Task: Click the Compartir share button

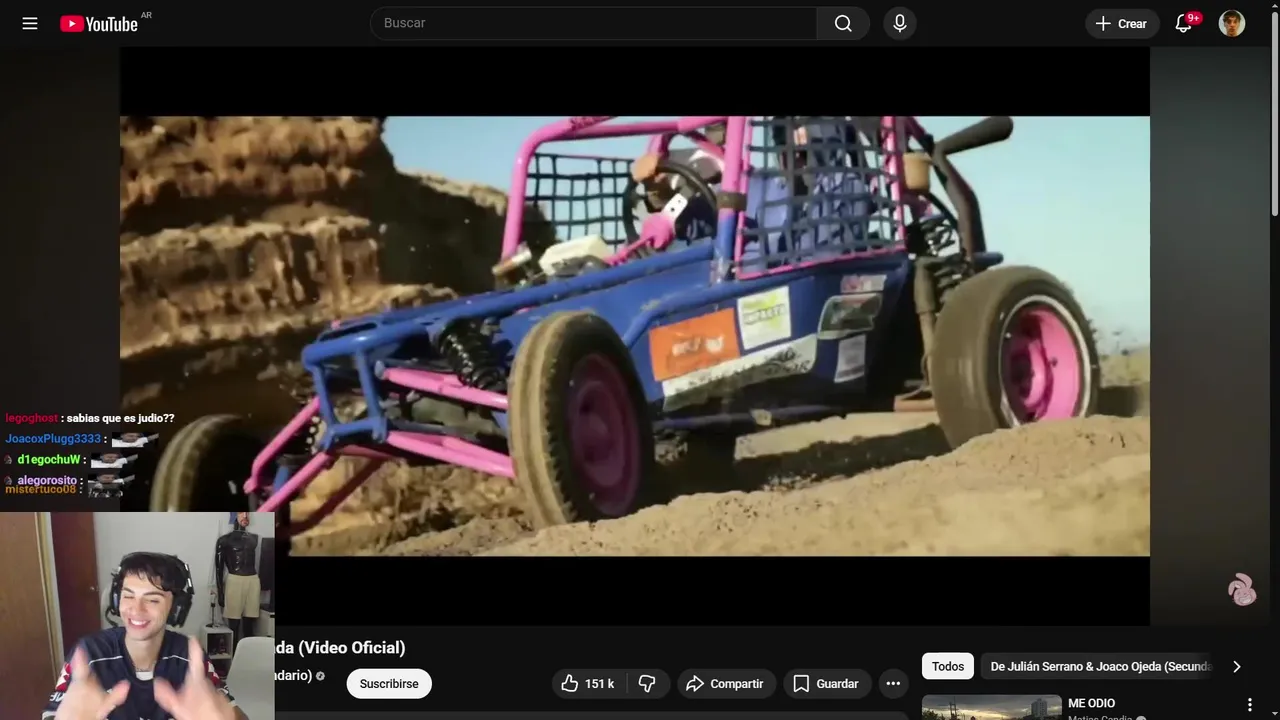Action: point(726,684)
